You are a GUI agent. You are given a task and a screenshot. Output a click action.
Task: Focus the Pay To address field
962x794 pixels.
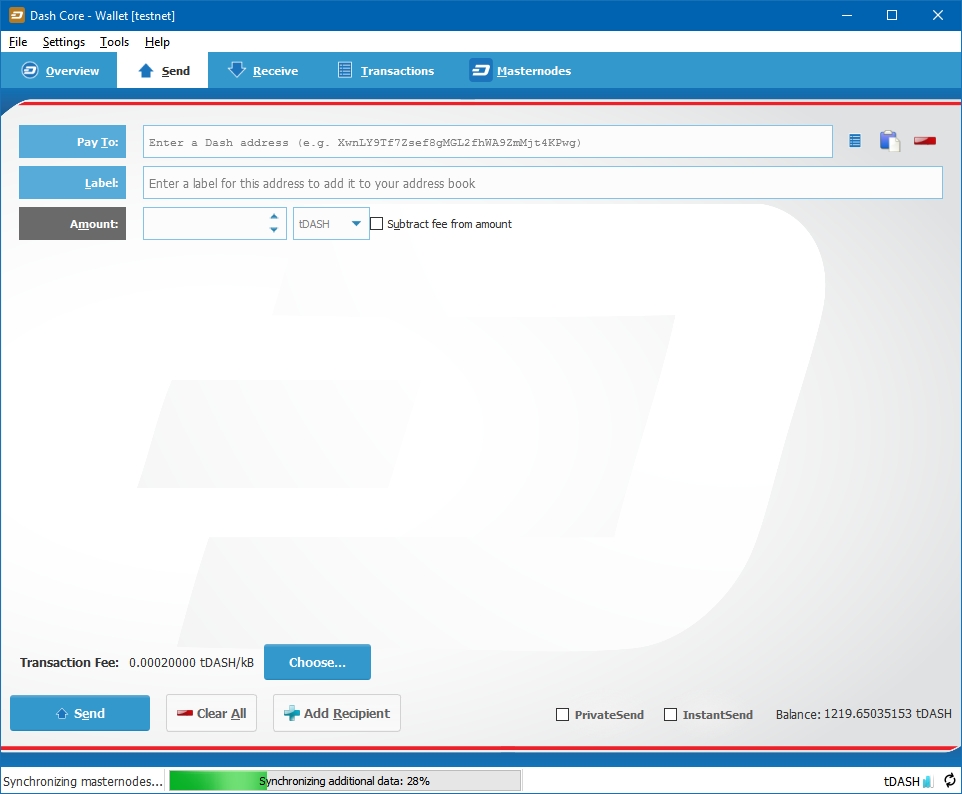coord(488,142)
